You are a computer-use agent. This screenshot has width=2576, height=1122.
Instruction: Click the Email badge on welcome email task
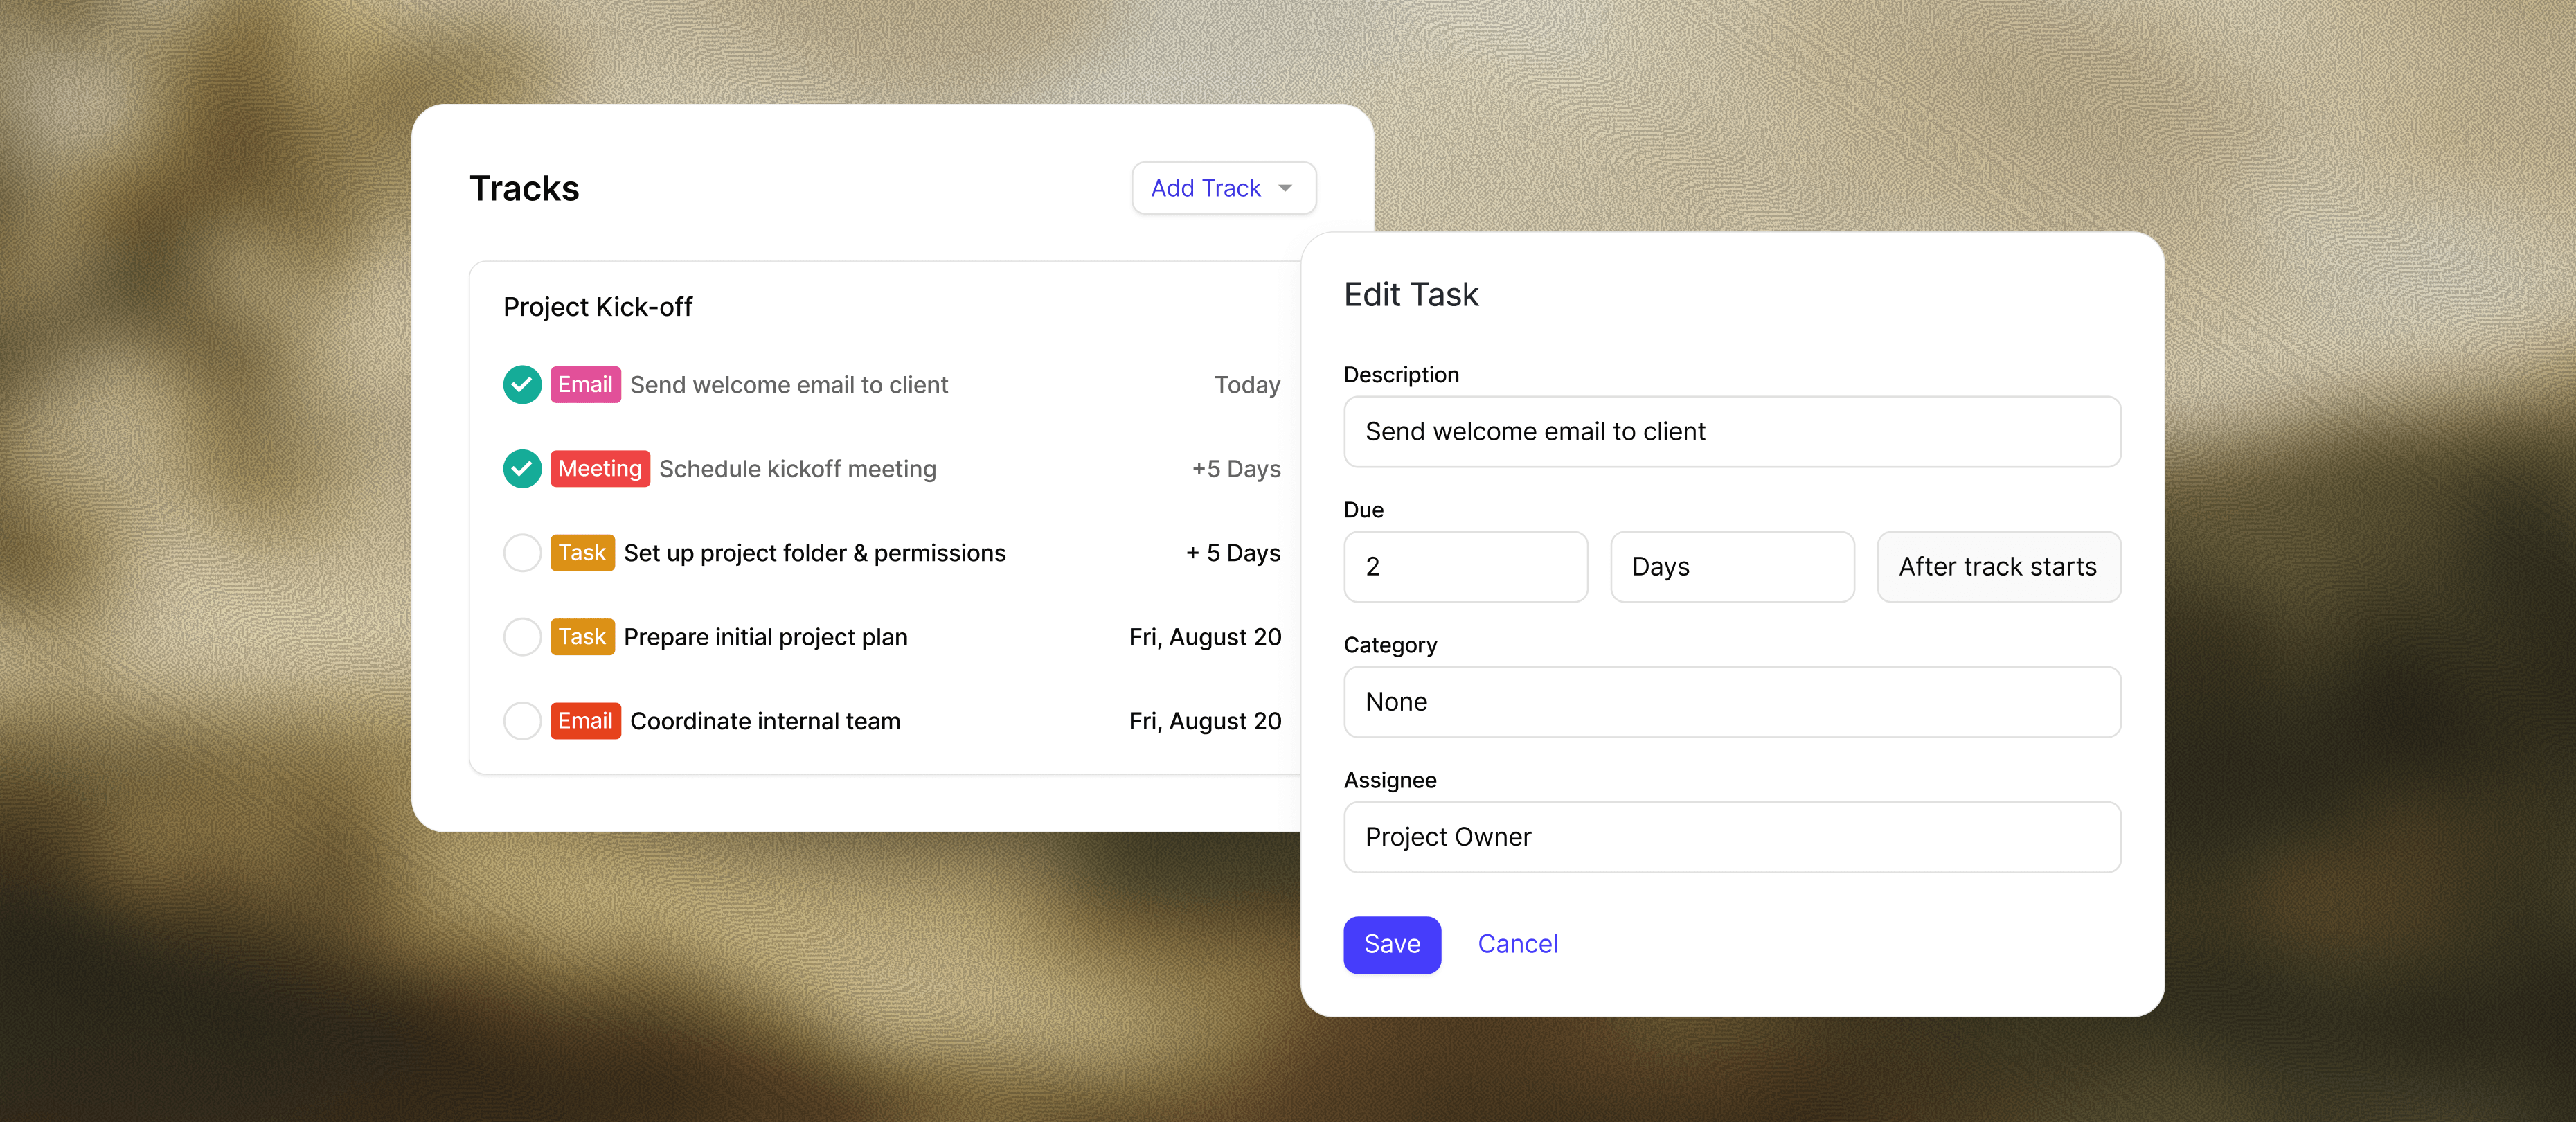click(x=585, y=384)
